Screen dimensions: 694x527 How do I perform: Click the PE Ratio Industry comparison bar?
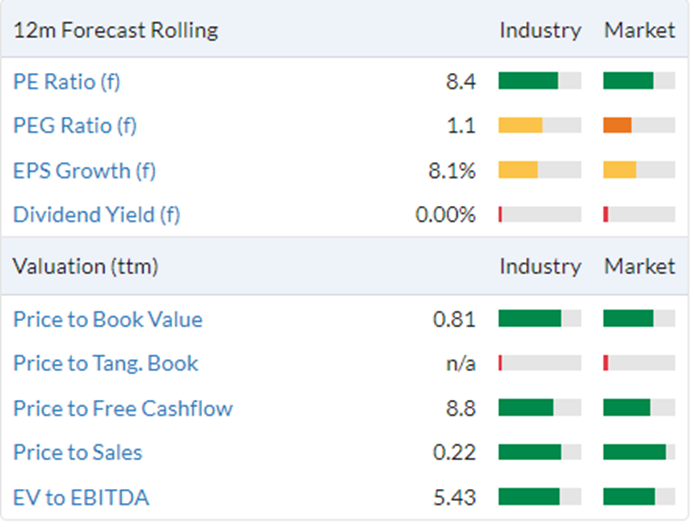[x=540, y=81]
